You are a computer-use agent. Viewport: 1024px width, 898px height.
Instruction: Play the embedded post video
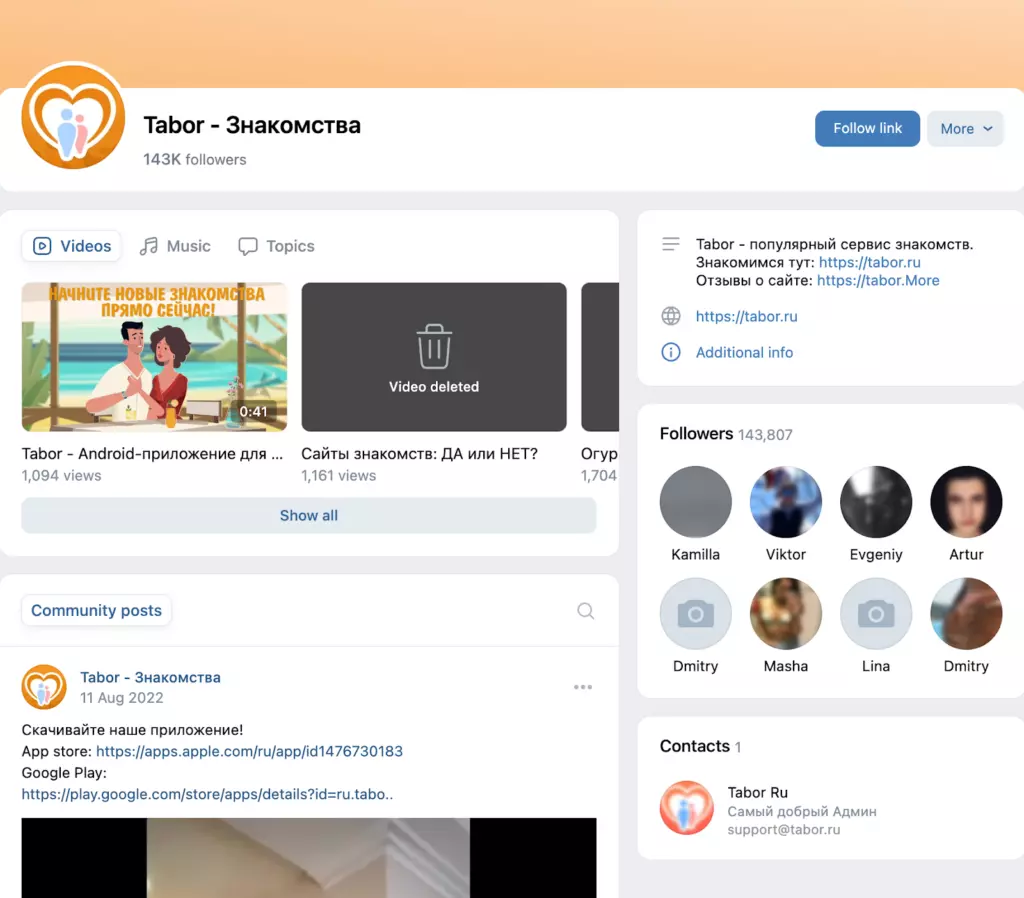point(308,858)
